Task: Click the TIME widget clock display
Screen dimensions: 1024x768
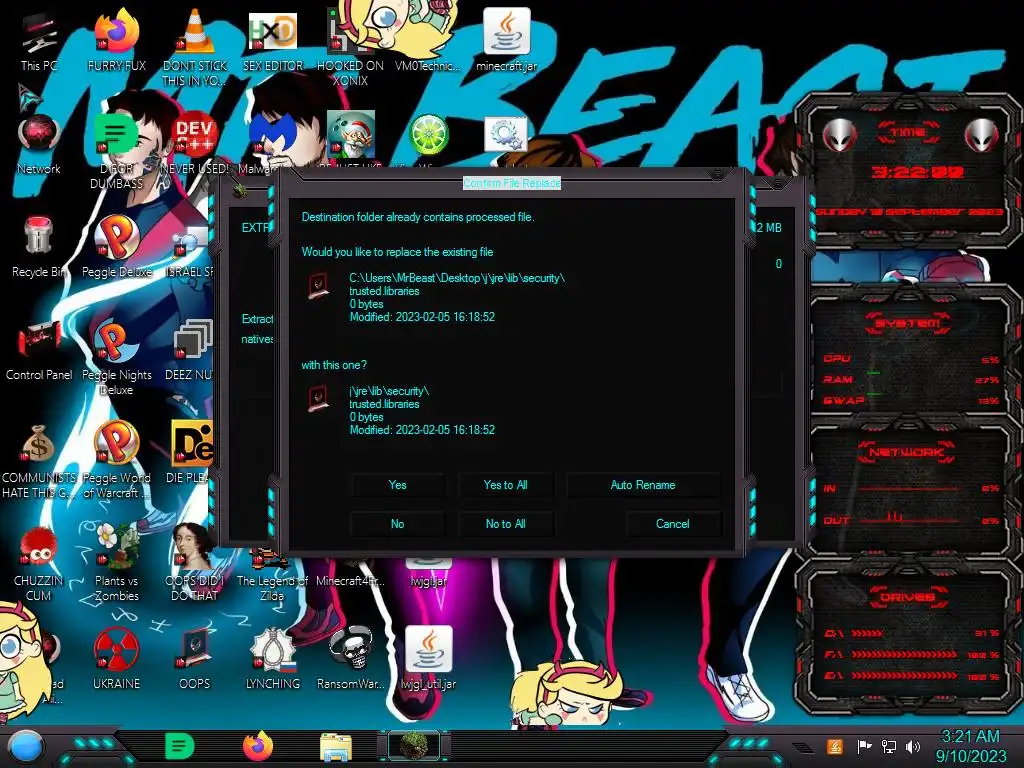Action: coord(918,172)
